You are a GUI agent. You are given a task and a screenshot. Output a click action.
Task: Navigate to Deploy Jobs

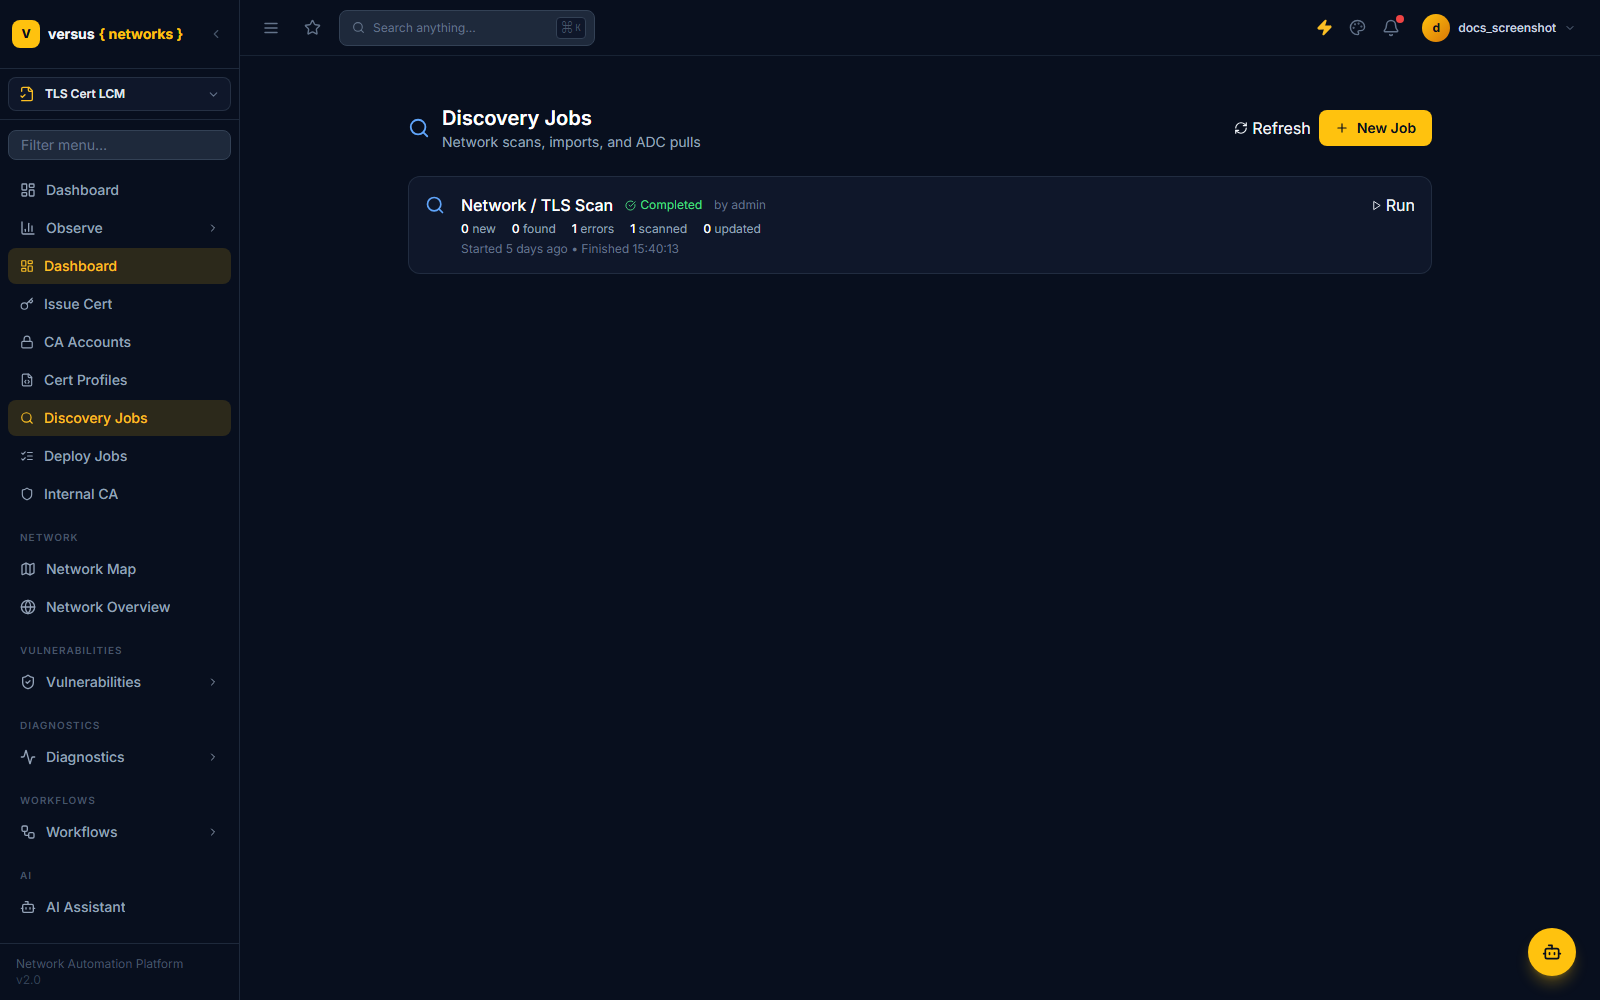[x=119, y=456]
